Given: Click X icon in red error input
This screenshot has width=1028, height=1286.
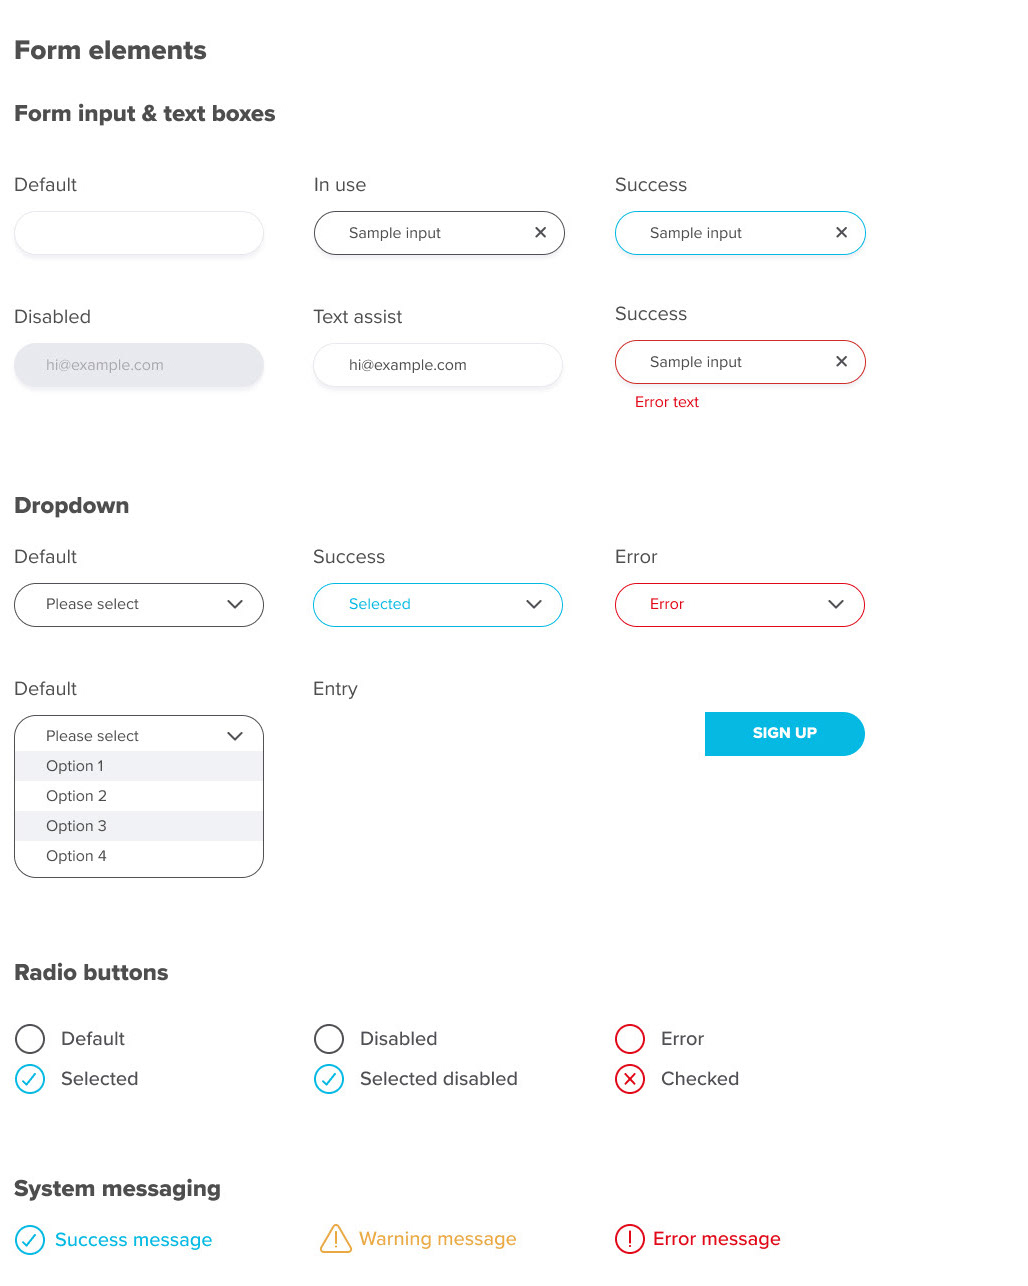Looking at the screenshot, I should 841,362.
